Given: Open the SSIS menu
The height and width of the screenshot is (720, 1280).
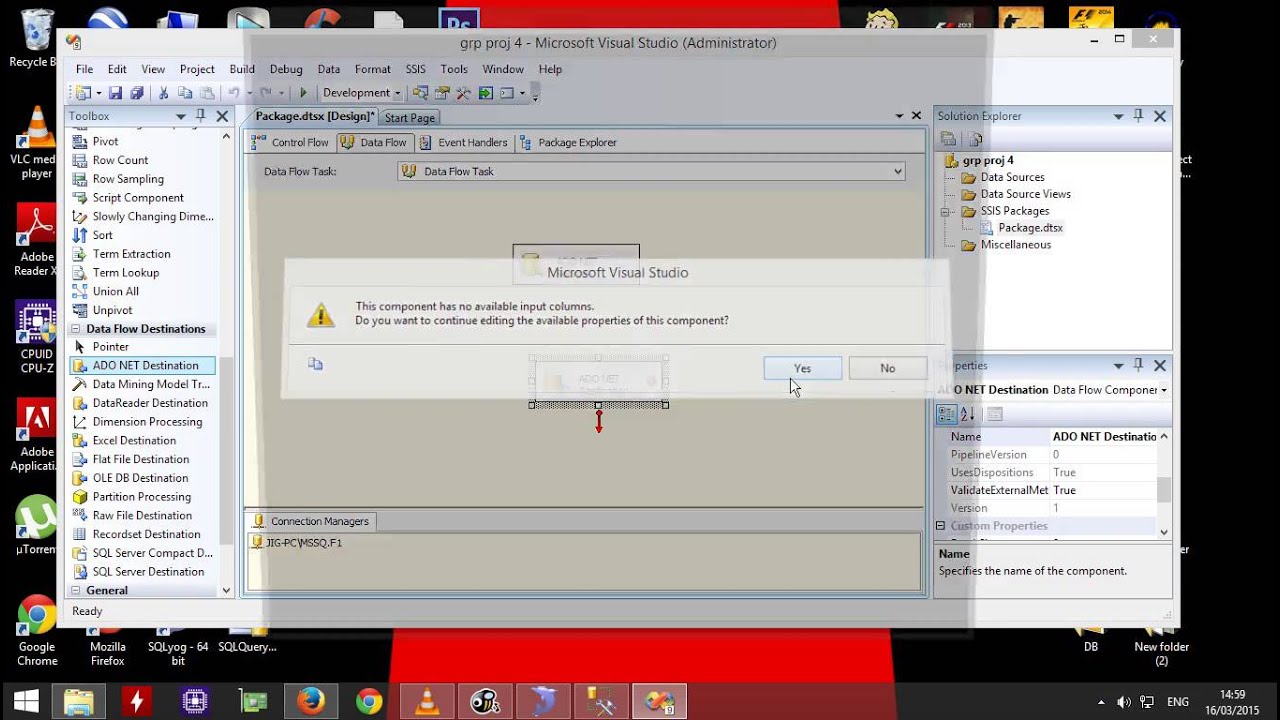Looking at the screenshot, I should (x=416, y=69).
